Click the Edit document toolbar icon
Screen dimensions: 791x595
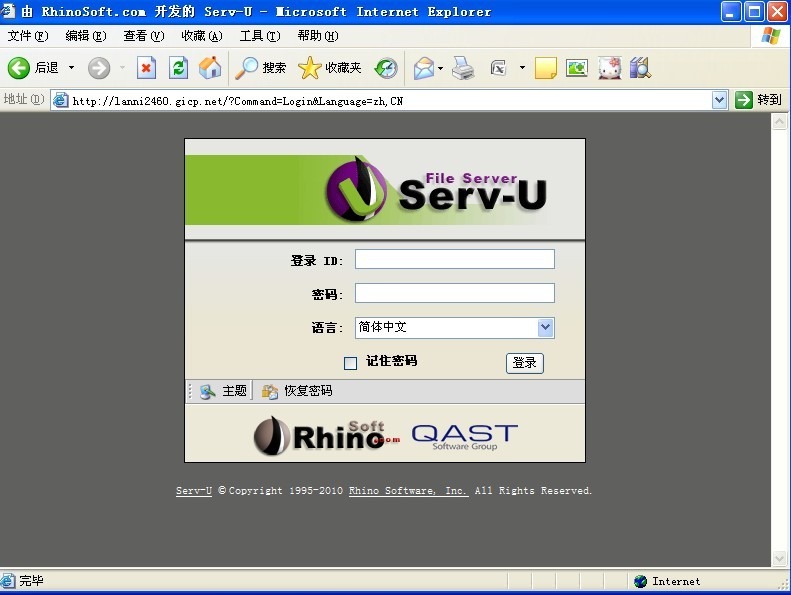(x=498, y=68)
